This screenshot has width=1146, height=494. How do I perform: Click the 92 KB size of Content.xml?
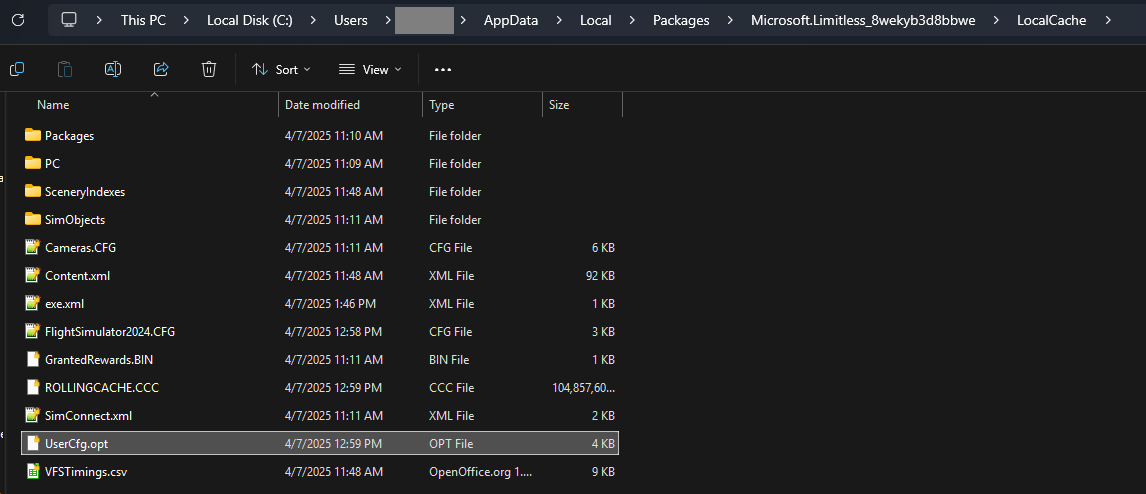(600, 276)
